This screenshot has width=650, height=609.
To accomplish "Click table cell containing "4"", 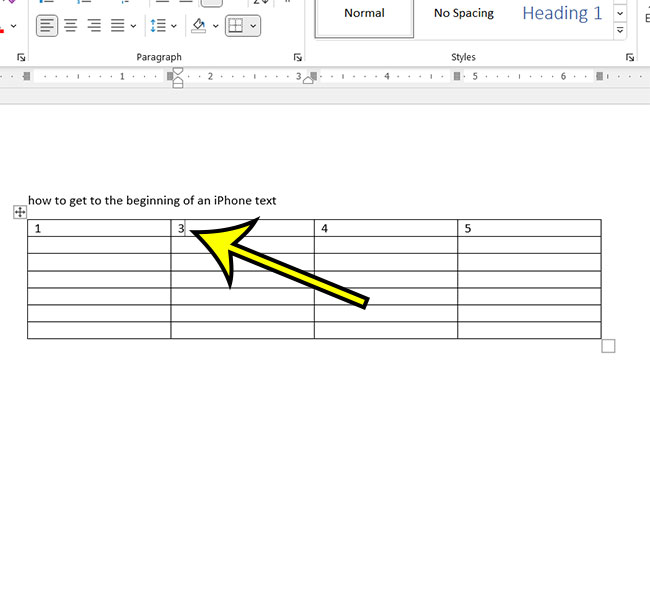I will (x=386, y=228).
